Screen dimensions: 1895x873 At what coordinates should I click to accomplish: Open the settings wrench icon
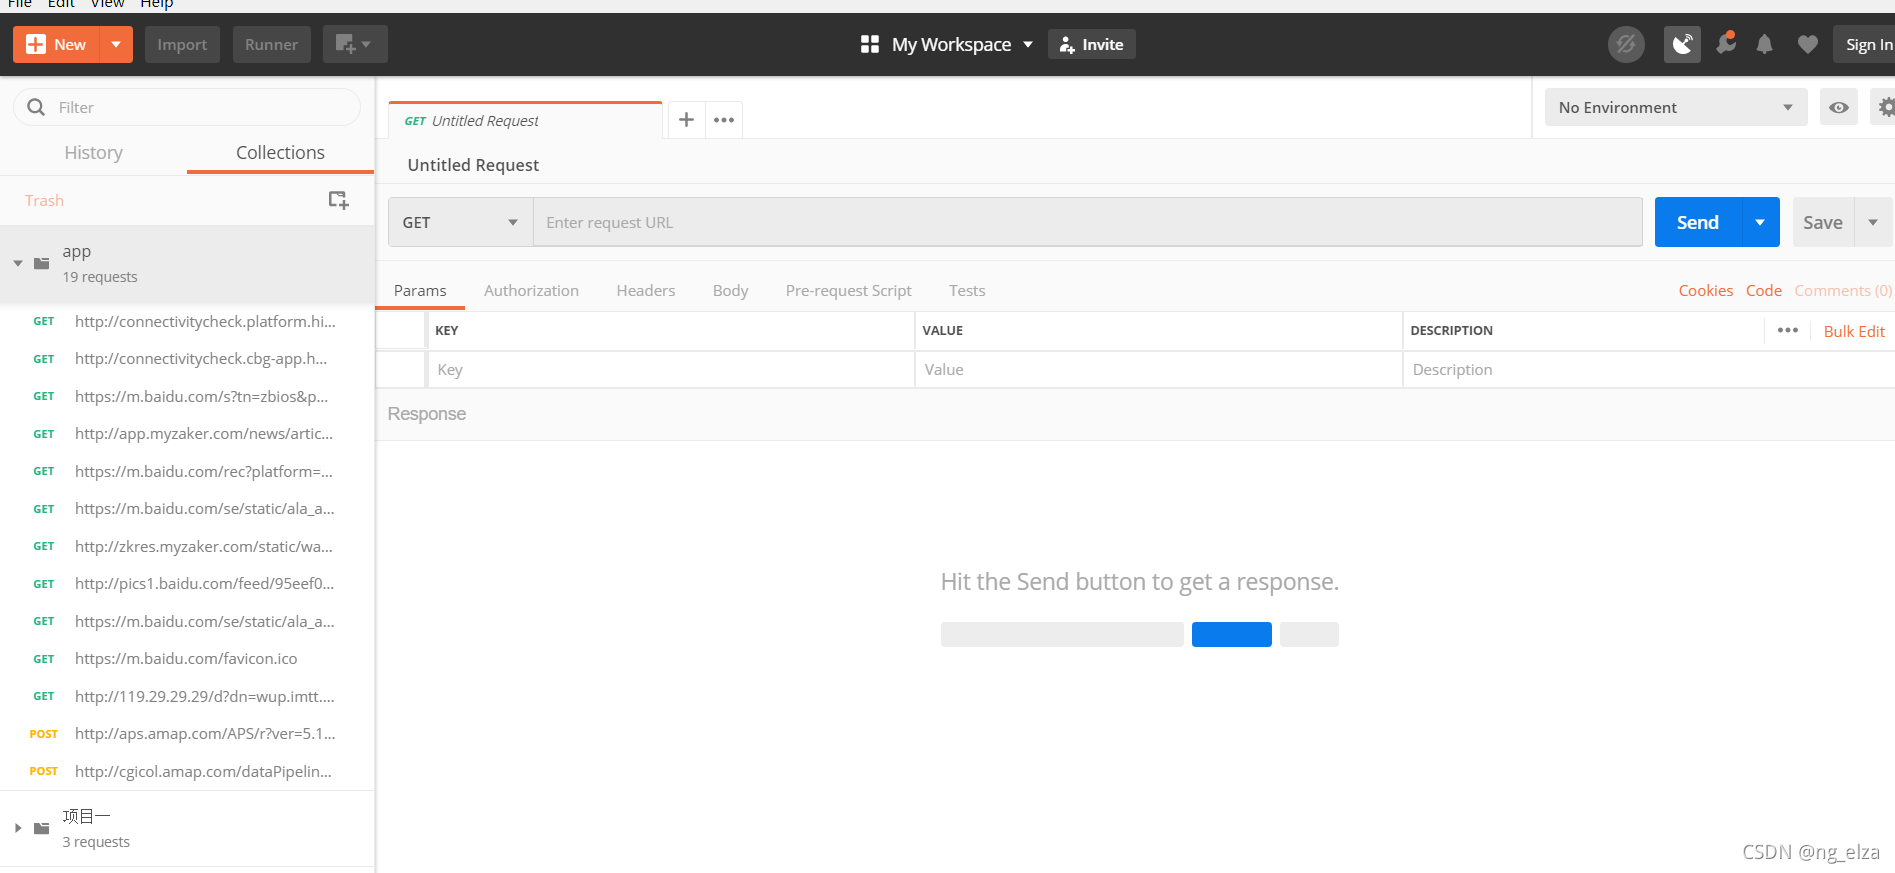coord(1726,44)
